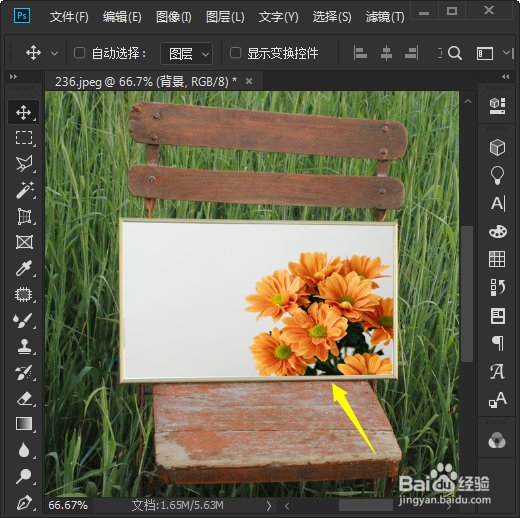The height and width of the screenshot is (518, 520).
Task: Open the Paragraph panel icon
Action: [497, 343]
